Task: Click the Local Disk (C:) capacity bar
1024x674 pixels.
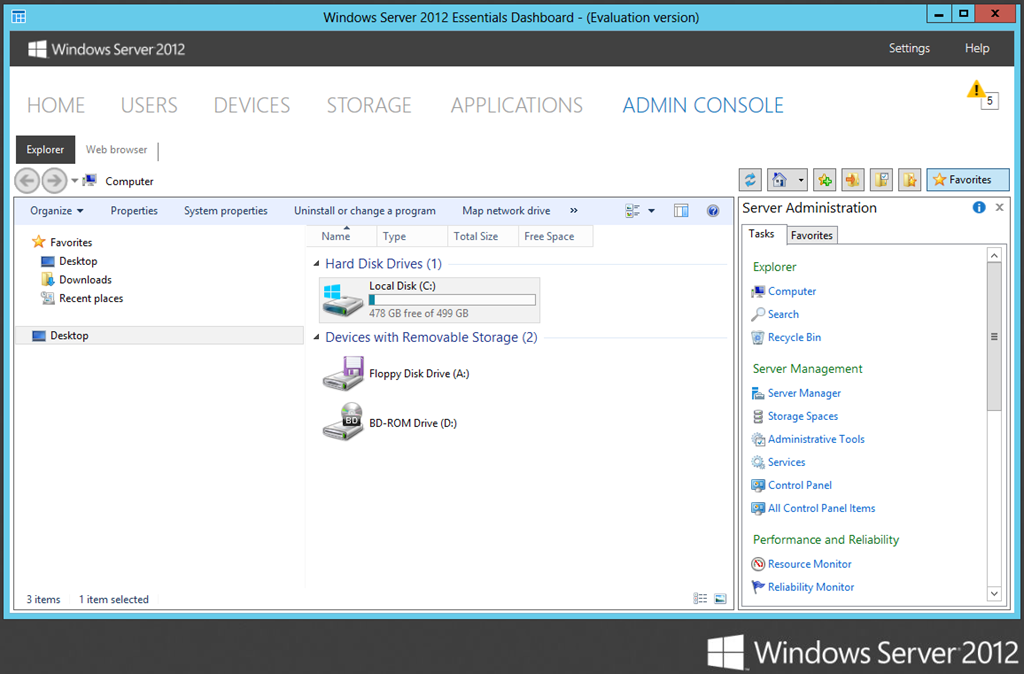Action: click(452, 300)
